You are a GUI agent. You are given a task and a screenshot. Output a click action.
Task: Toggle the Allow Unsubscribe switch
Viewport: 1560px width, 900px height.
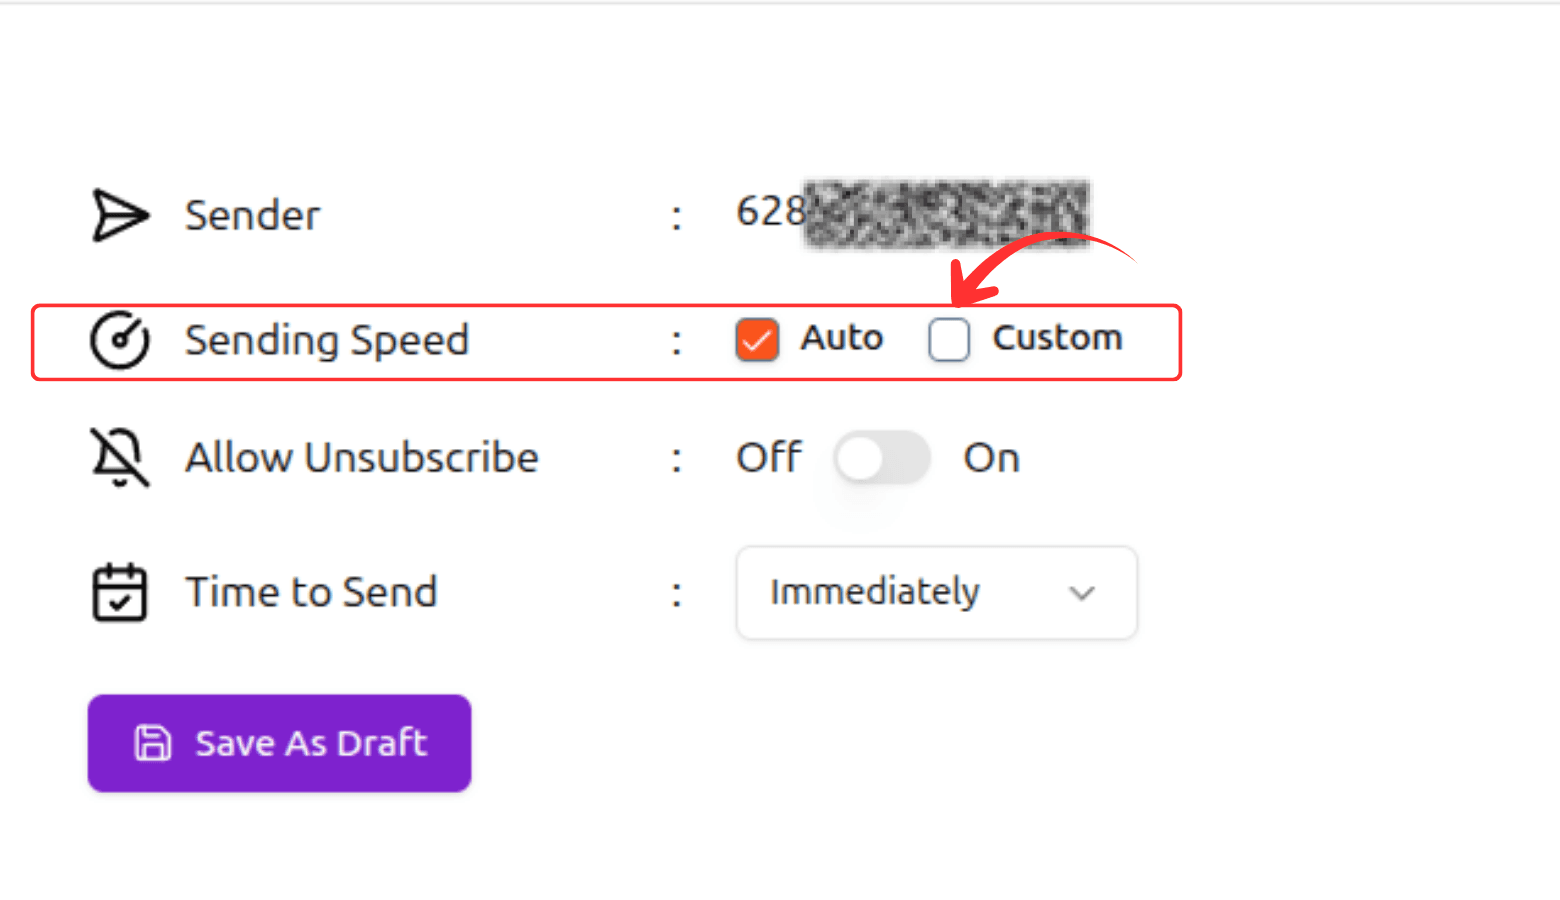tap(882, 458)
